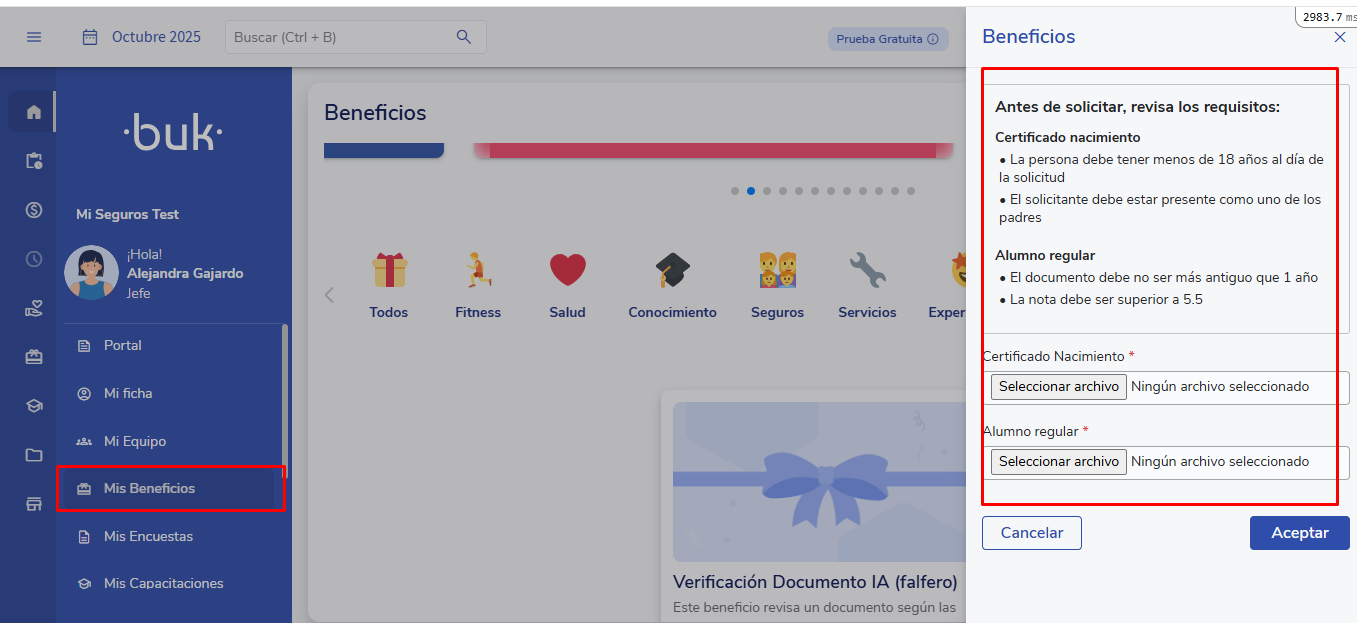Close the Beneficios side panel
The width and height of the screenshot is (1357, 623).
coord(1340,37)
